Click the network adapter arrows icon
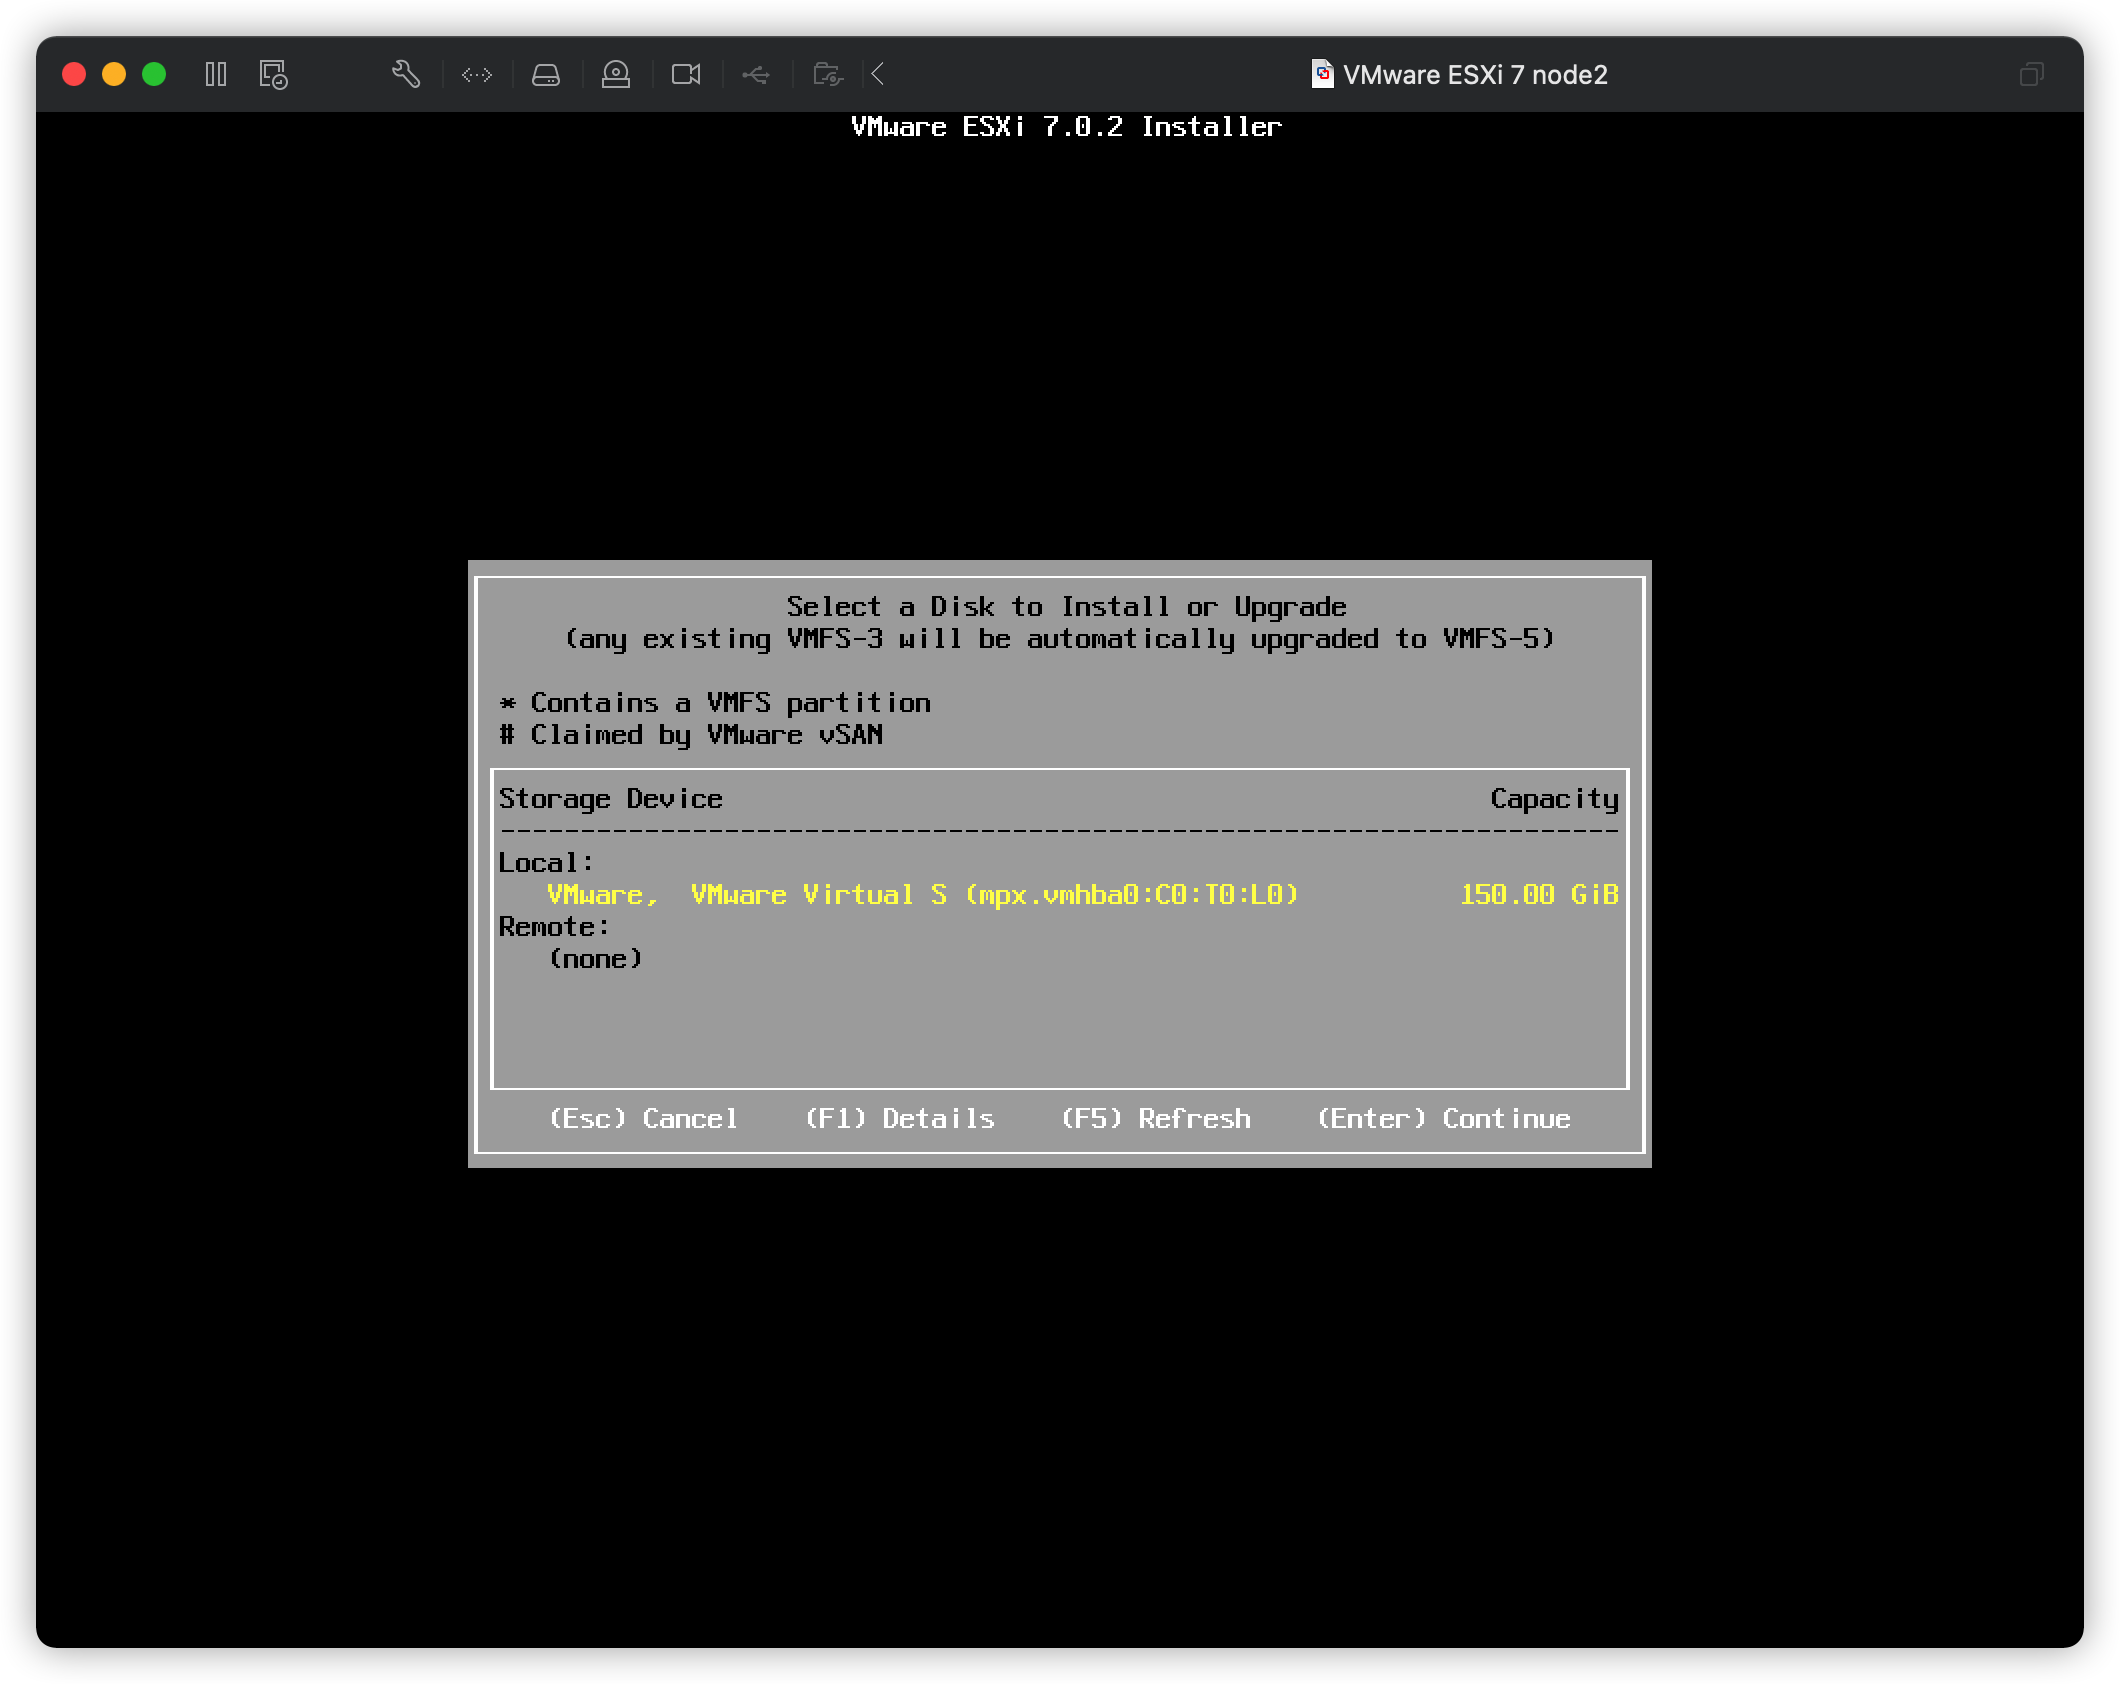Screen dimensions: 2120x1684 (477, 74)
